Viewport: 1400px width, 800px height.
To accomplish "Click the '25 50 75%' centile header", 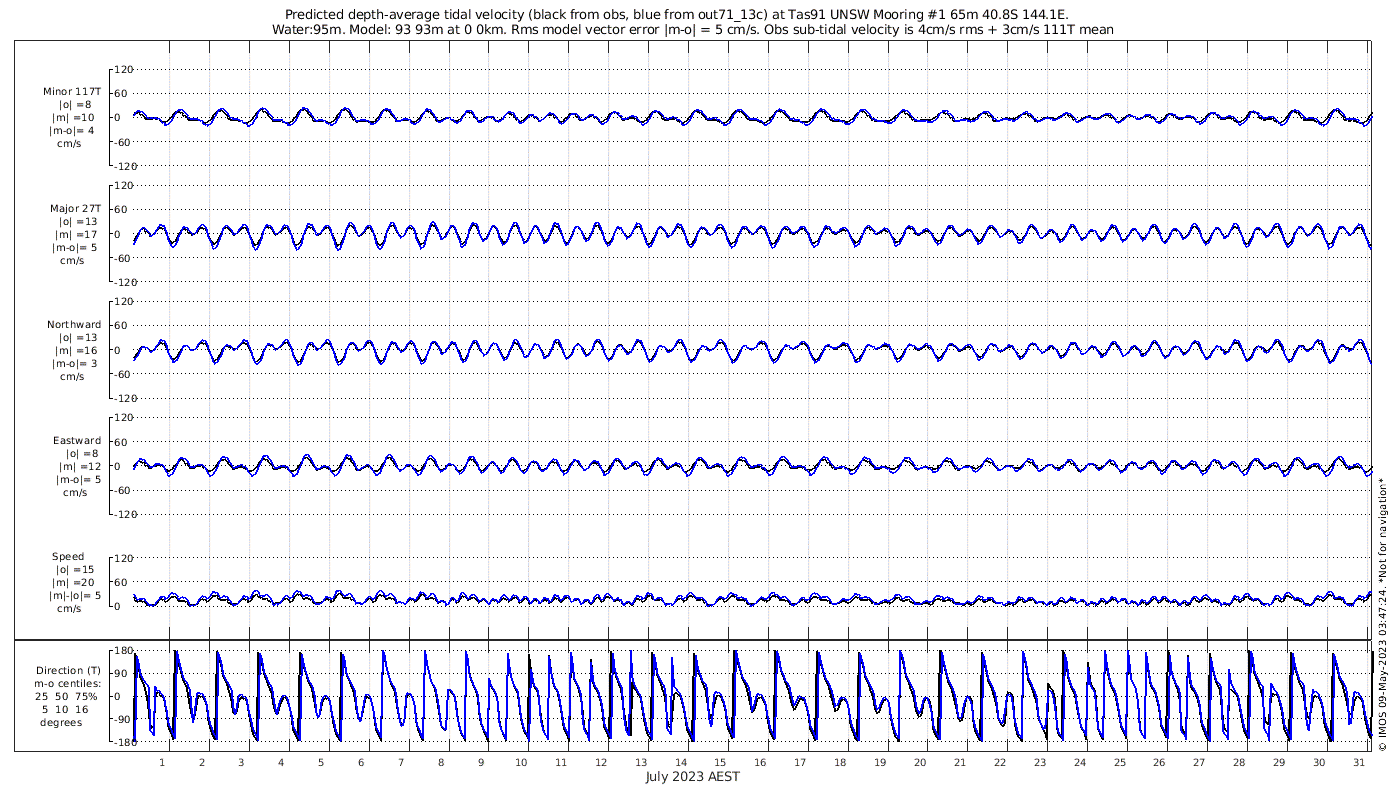I will (69, 696).
